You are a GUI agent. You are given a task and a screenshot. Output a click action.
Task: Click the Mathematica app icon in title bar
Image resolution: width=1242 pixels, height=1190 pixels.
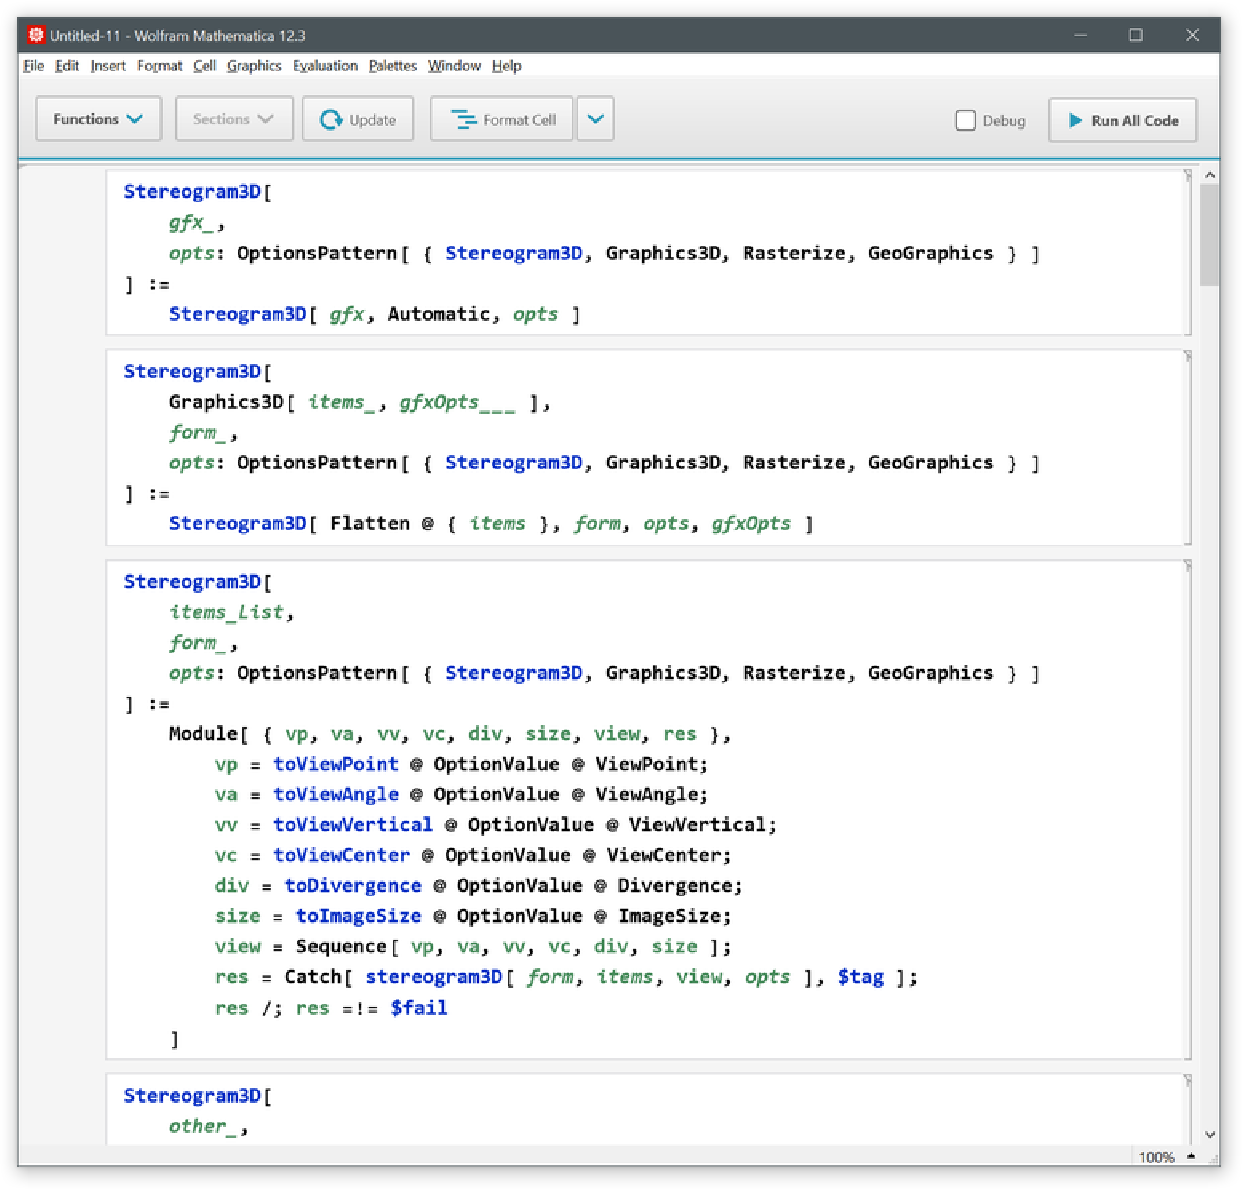(x=37, y=35)
